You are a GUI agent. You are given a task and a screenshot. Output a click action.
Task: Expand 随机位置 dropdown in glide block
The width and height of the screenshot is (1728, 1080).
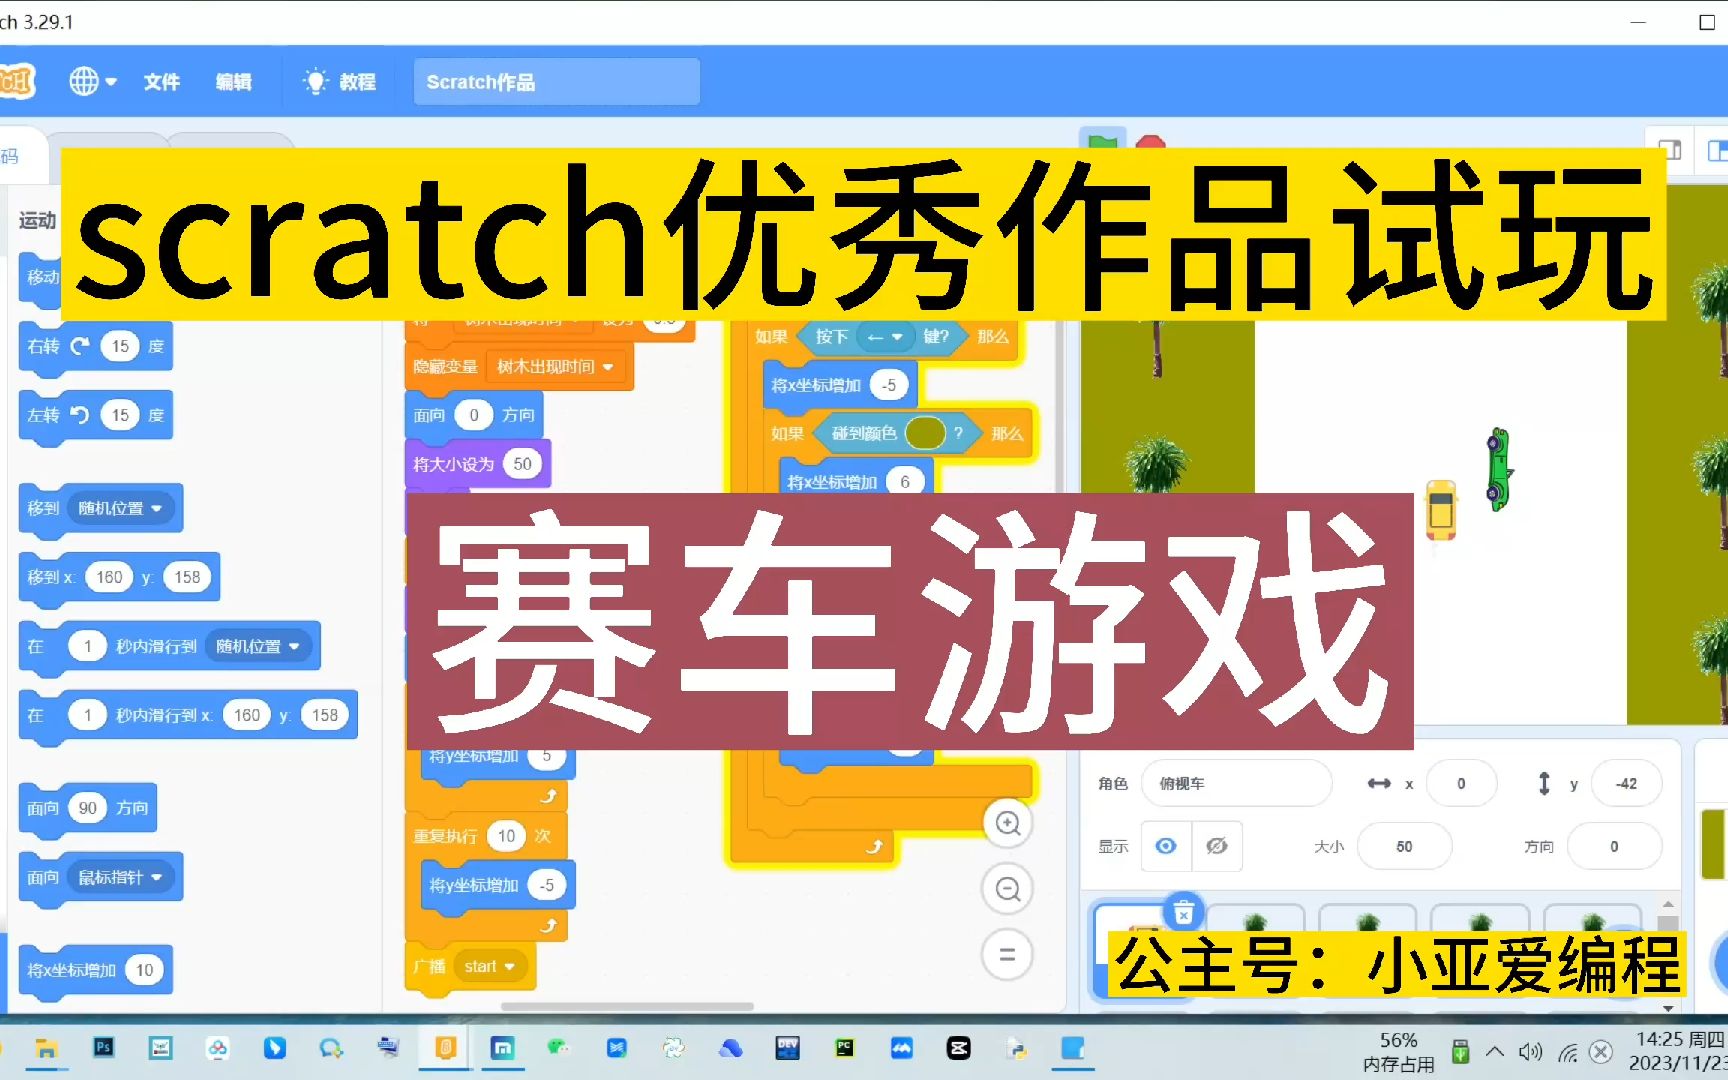259,646
